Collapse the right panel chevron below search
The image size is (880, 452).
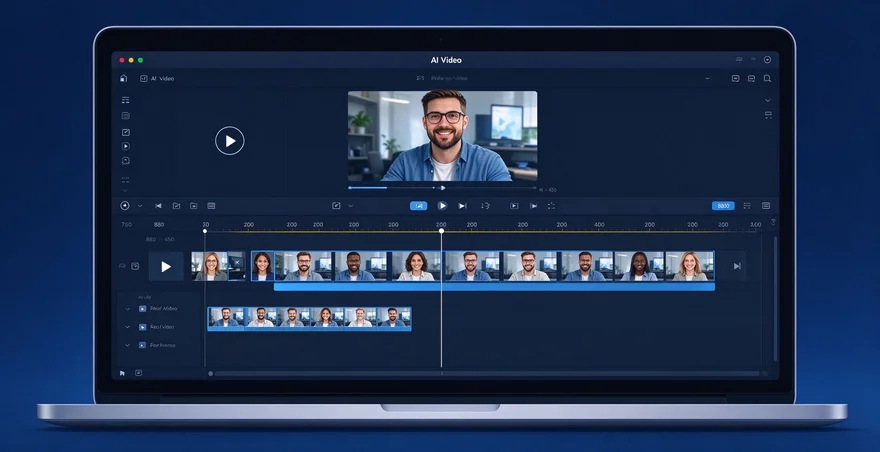point(768,100)
